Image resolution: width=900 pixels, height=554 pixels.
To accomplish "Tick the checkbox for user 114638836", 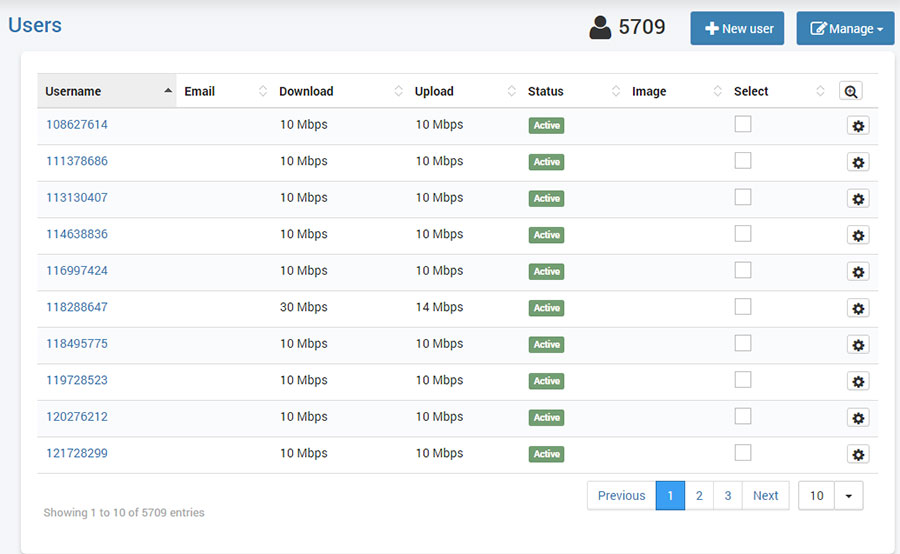I will click(743, 234).
